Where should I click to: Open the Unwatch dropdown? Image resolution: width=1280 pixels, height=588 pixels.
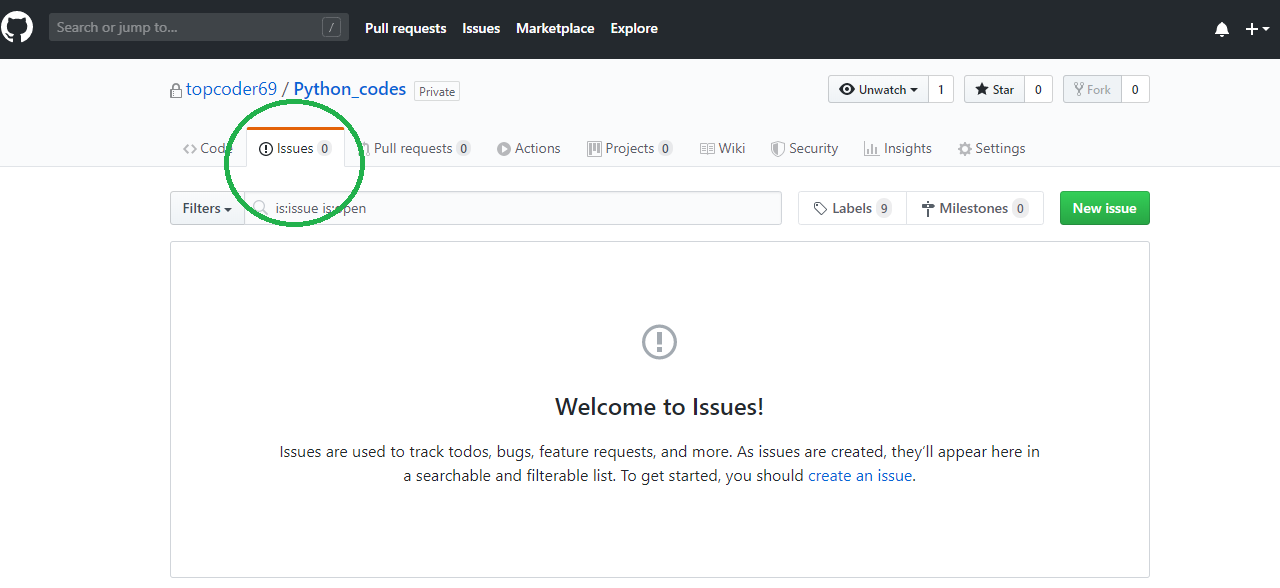[878, 89]
